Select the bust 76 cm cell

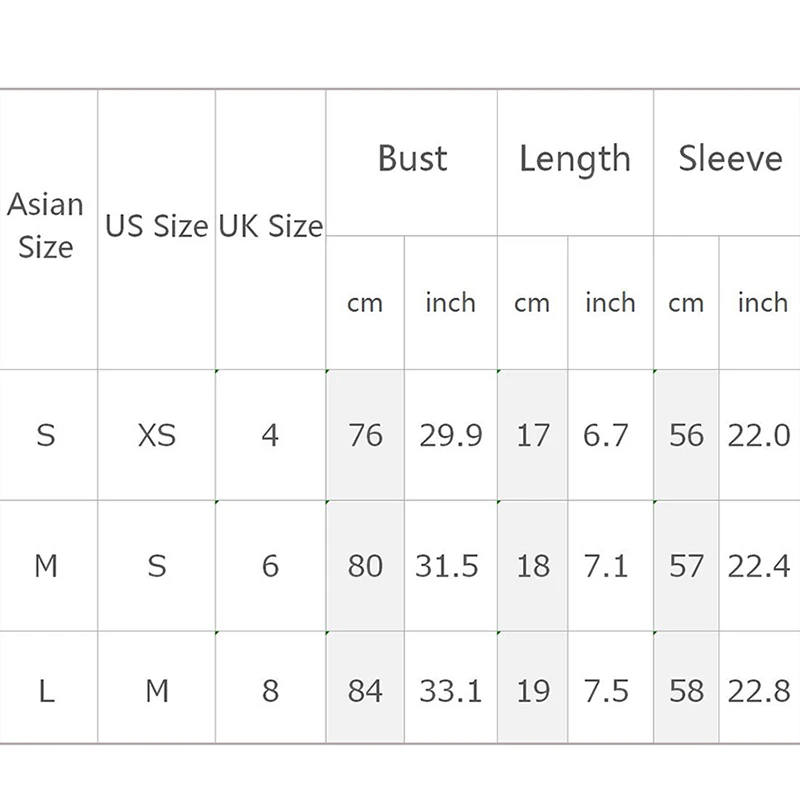(365, 435)
